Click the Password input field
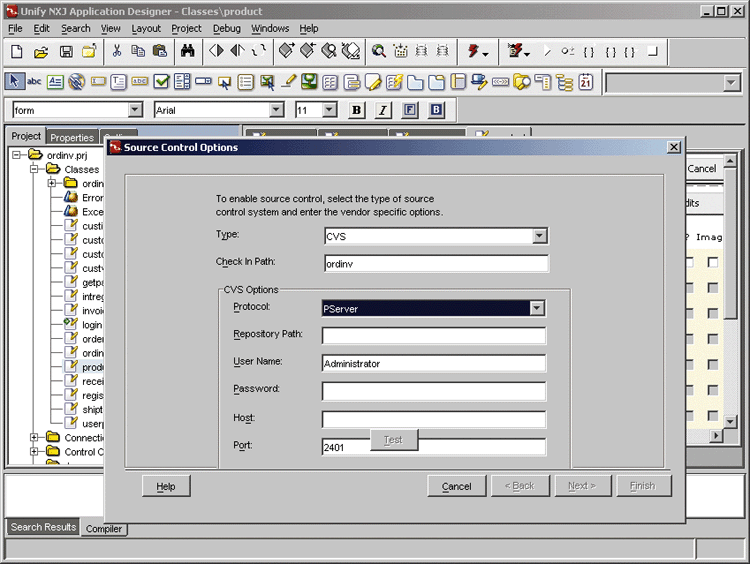This screenshot has height=564, width=750. pos(434,391)
